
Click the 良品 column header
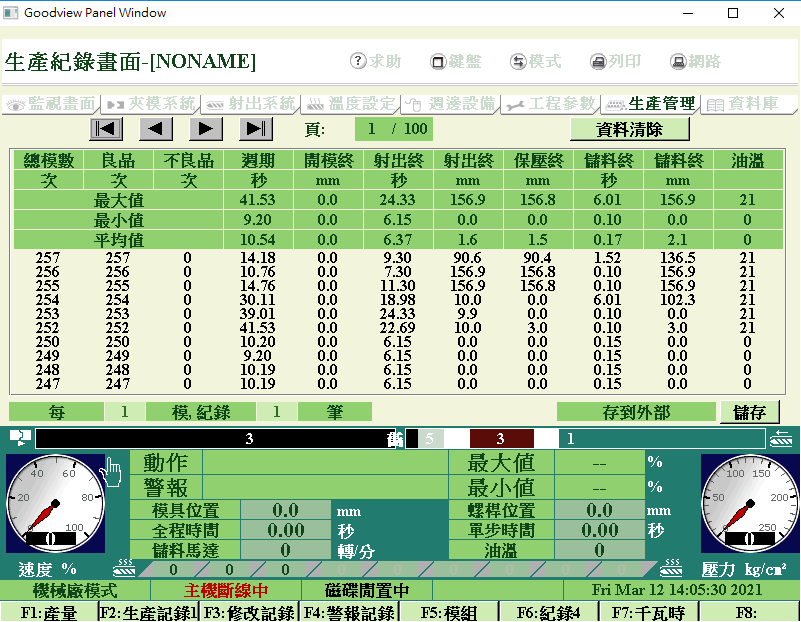point(119,160)
